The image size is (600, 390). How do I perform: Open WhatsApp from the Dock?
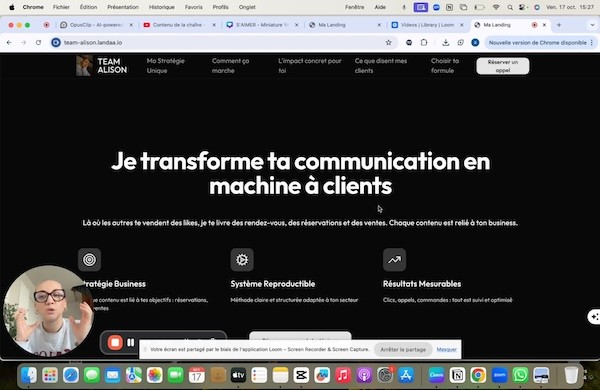coord(520,375)
